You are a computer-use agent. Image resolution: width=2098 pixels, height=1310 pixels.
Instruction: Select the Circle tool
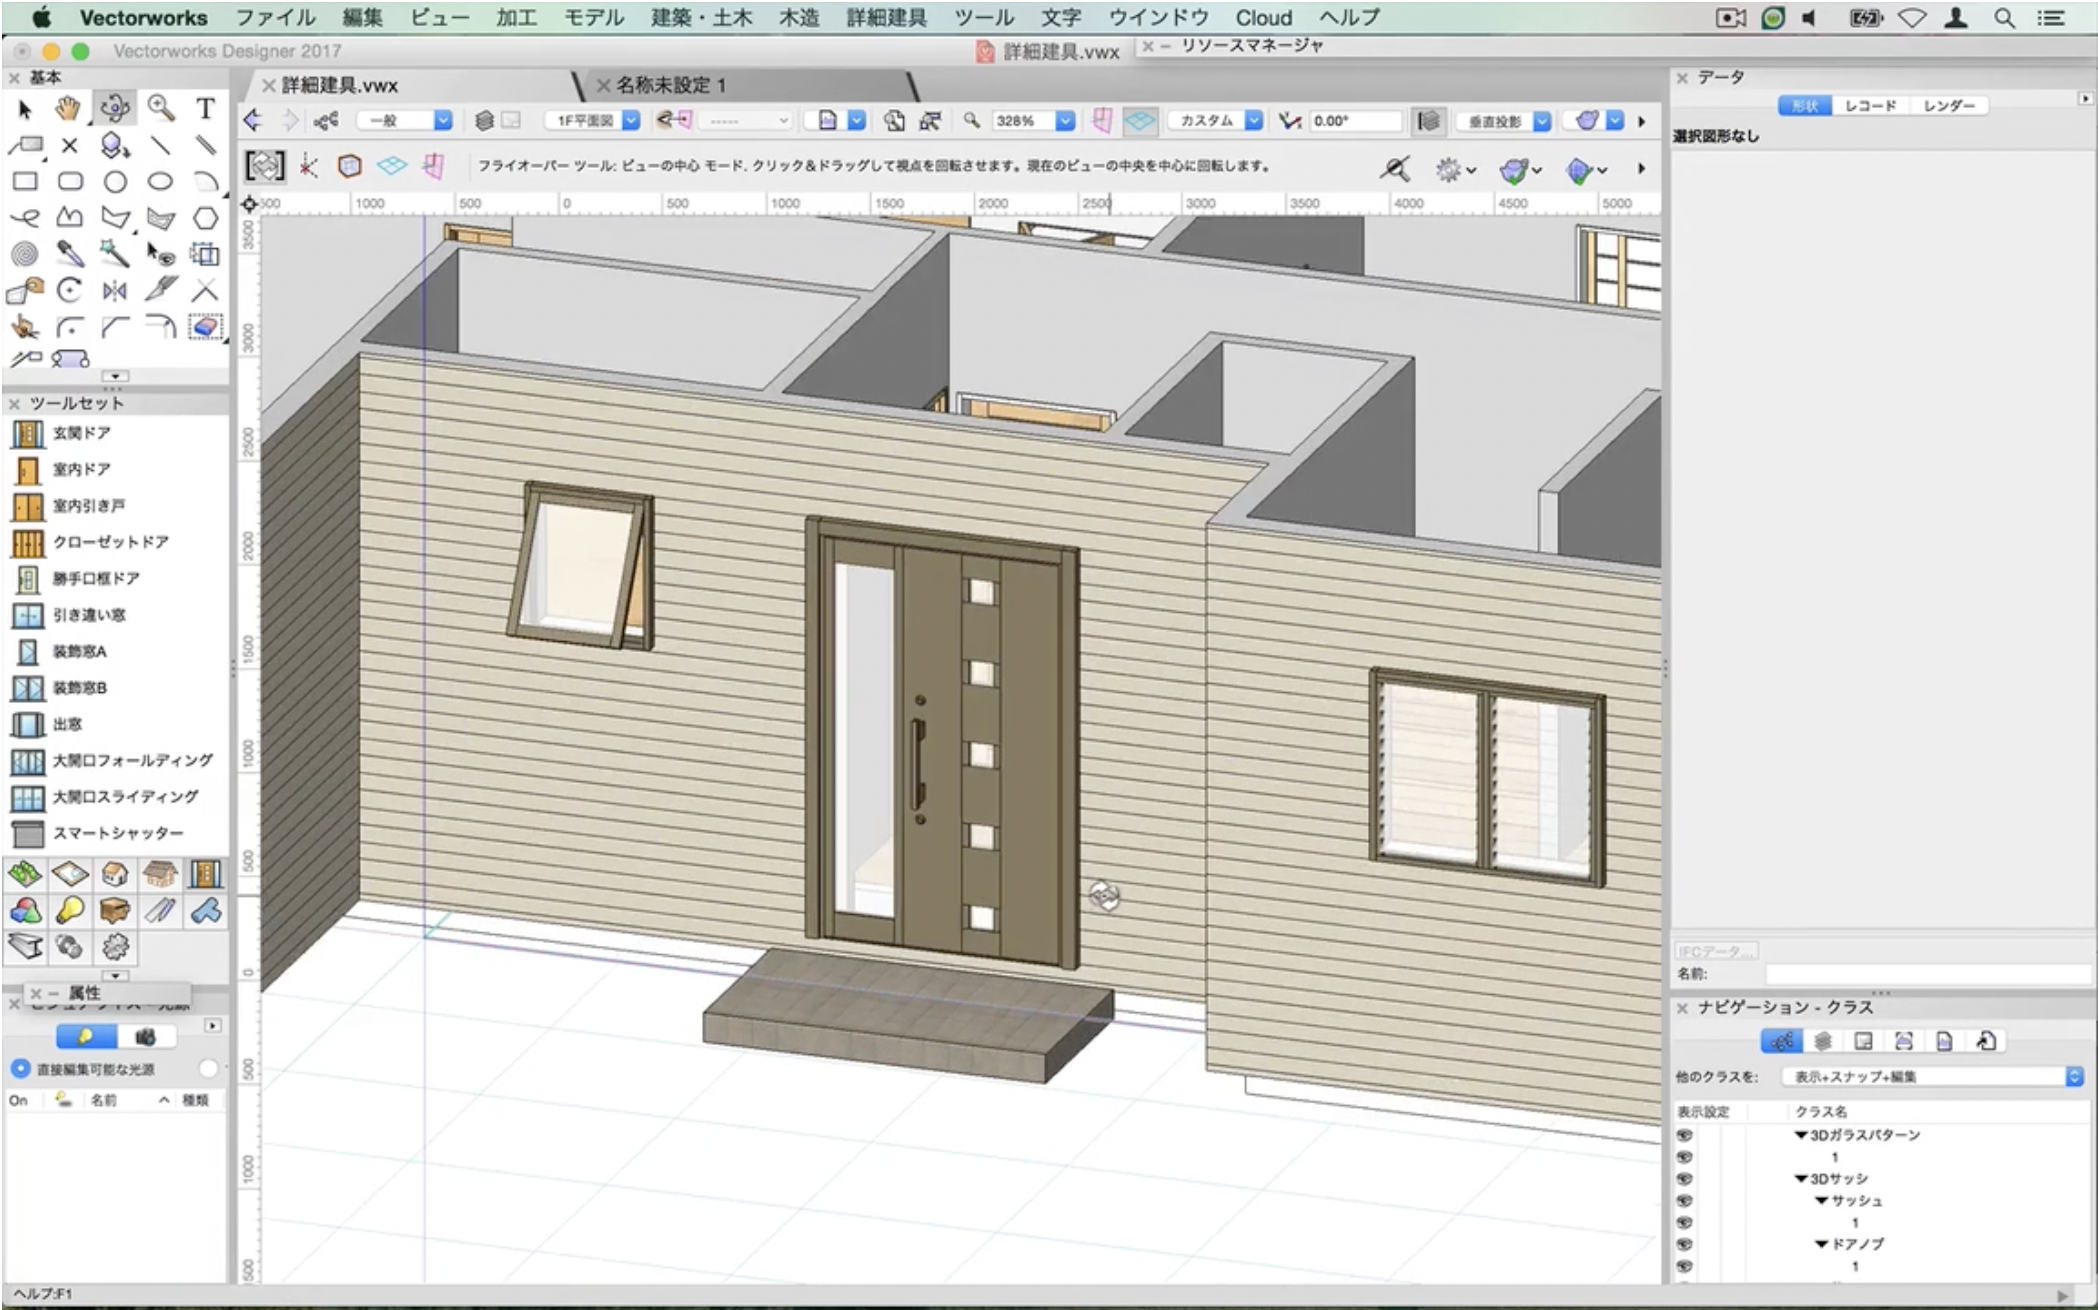point(115,181)
